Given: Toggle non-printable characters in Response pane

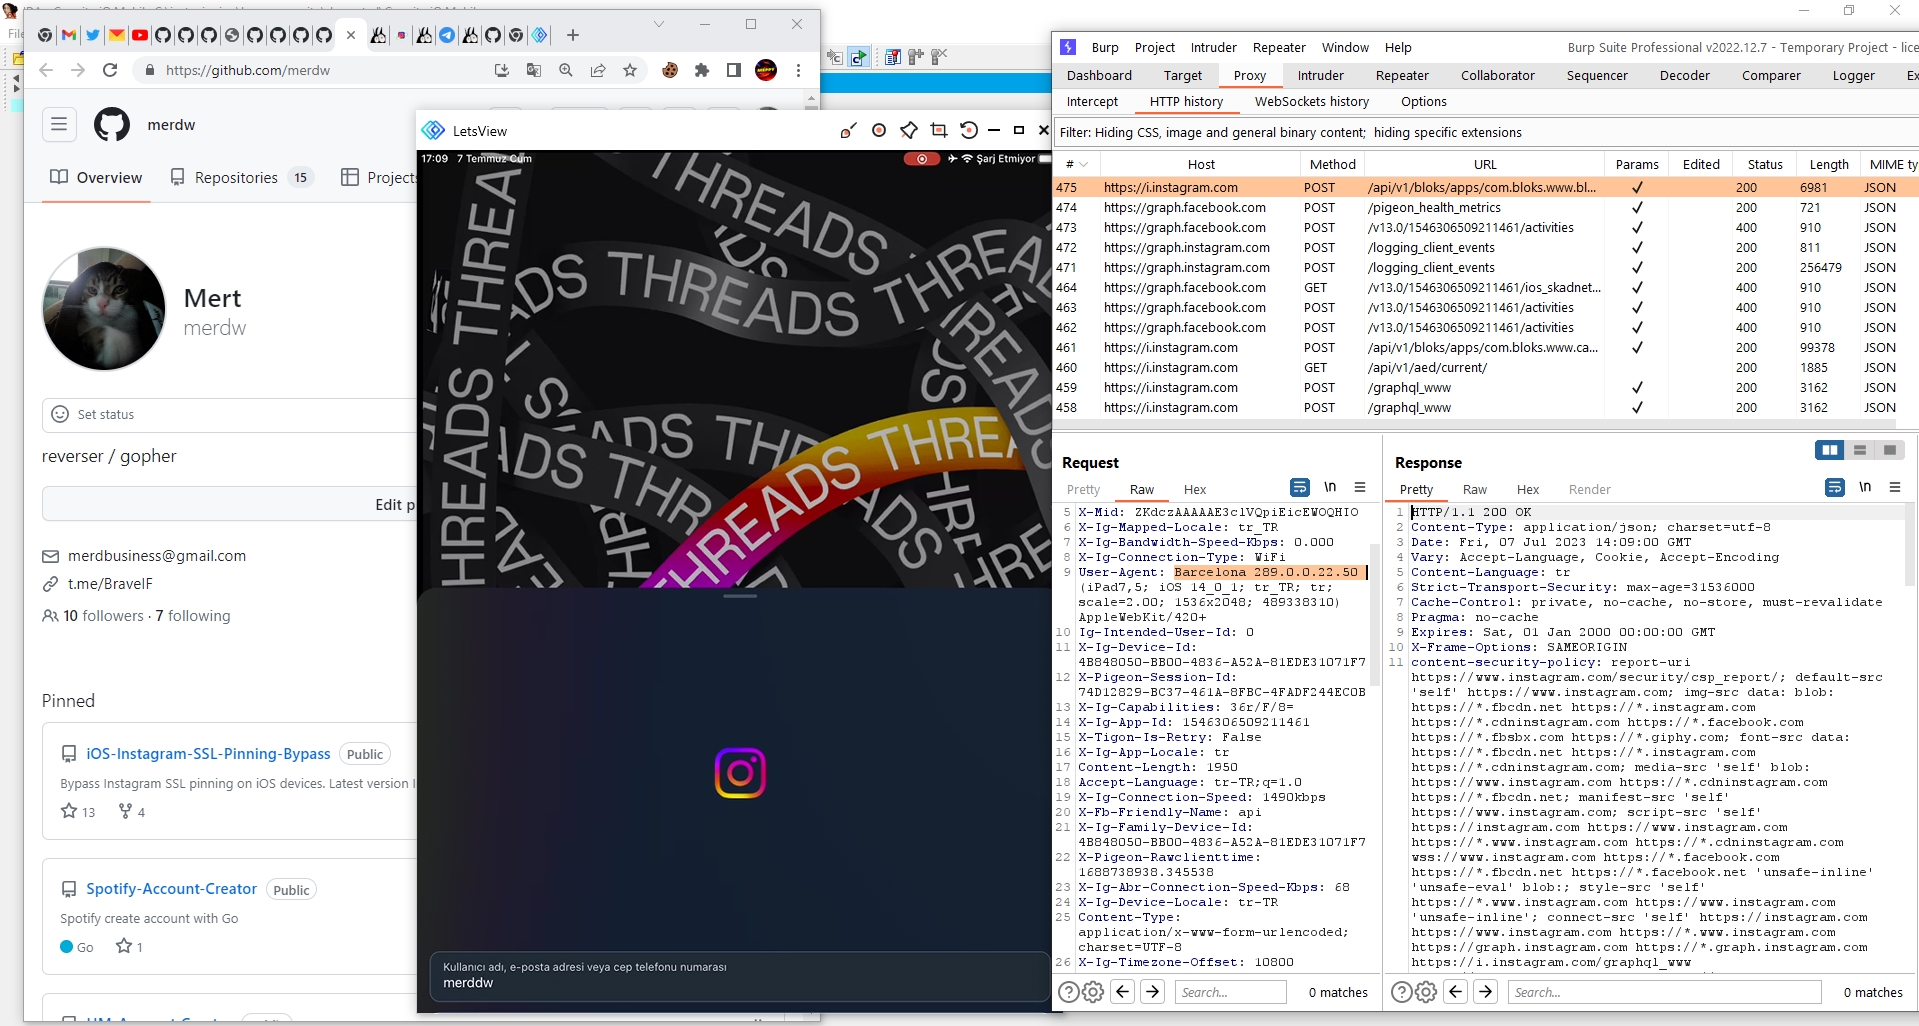Looking at the screenshot, I should (x=1865, y=487).
